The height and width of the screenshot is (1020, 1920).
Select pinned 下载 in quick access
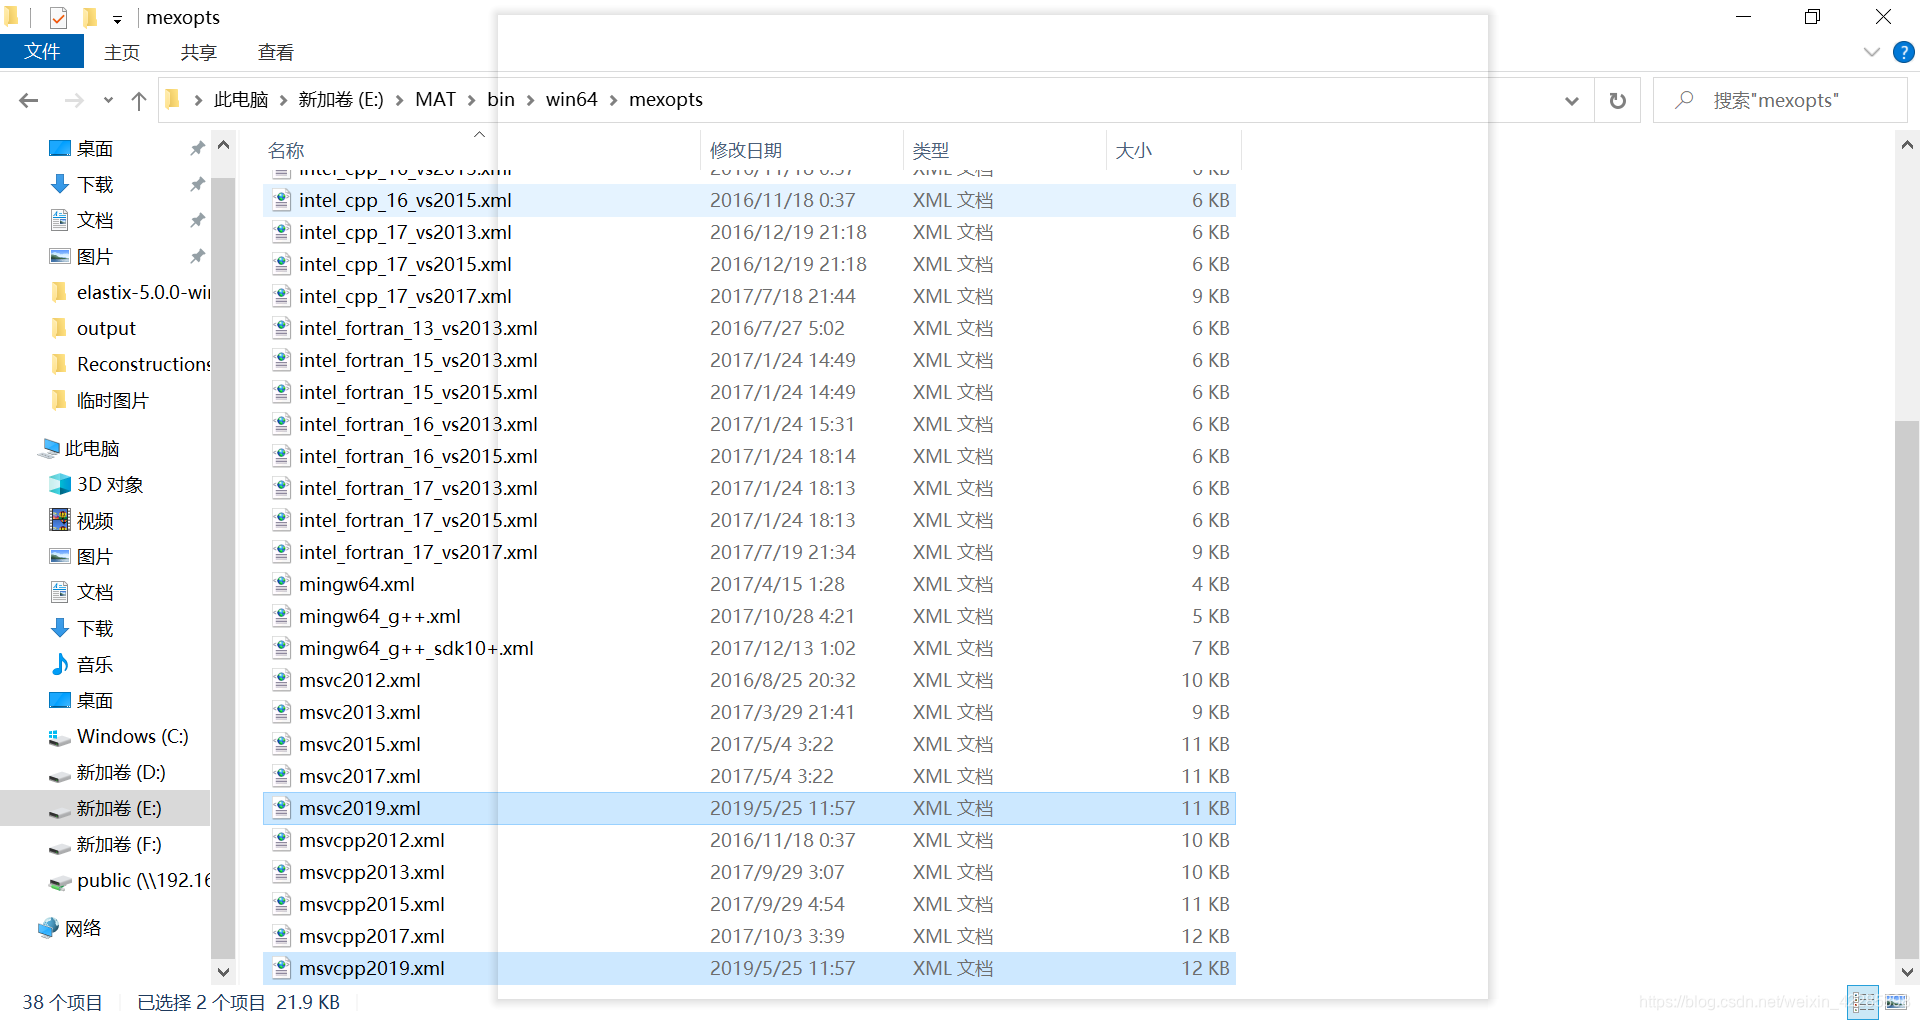(95, 184)
